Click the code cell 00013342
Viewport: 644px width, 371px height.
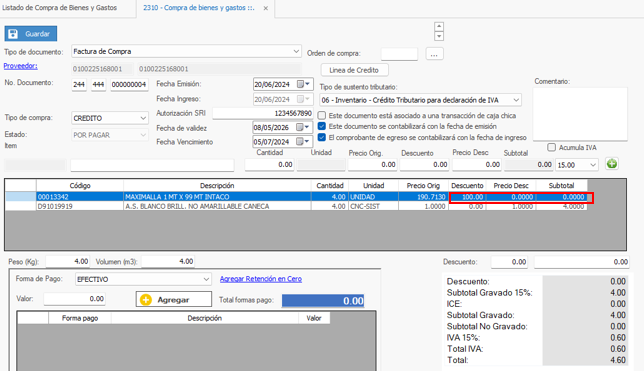click(80, 197)
